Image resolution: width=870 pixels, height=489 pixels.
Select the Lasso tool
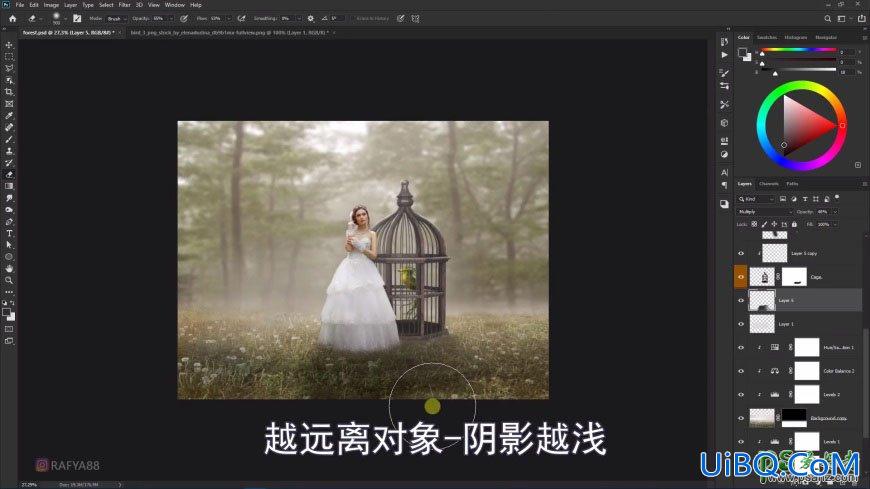[9, 68]
